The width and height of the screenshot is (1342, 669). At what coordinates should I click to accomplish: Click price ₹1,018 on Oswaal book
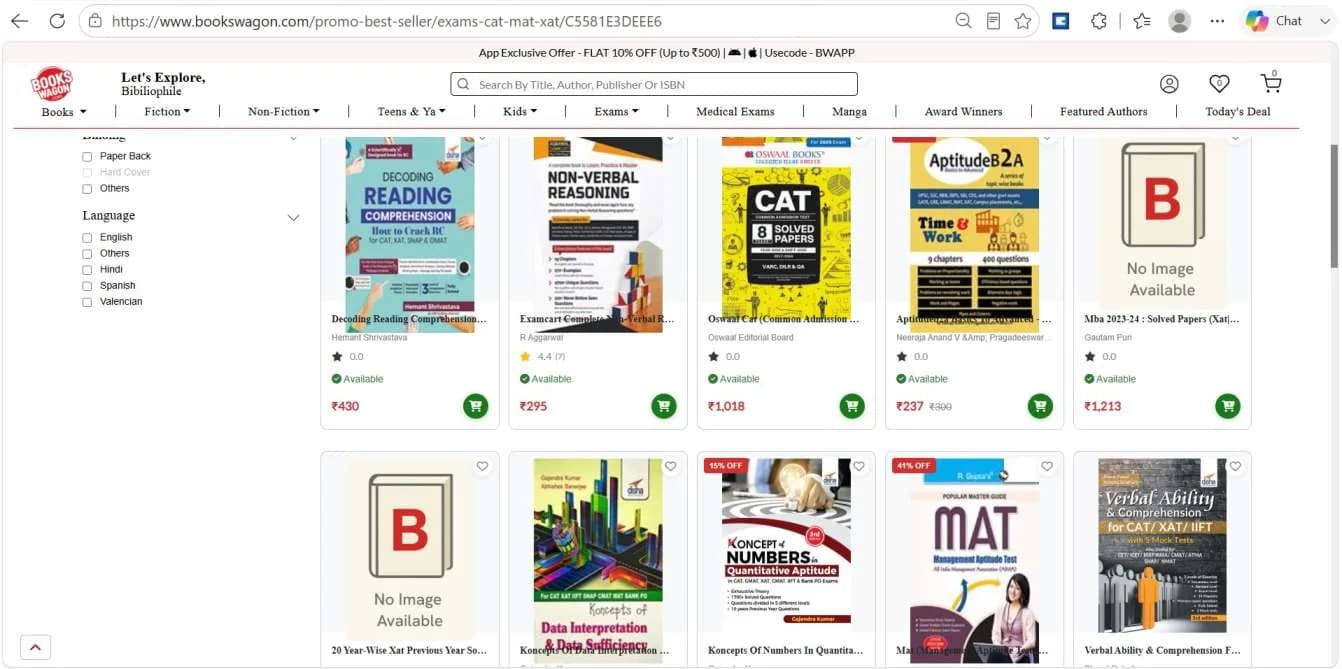coord(726,406)
